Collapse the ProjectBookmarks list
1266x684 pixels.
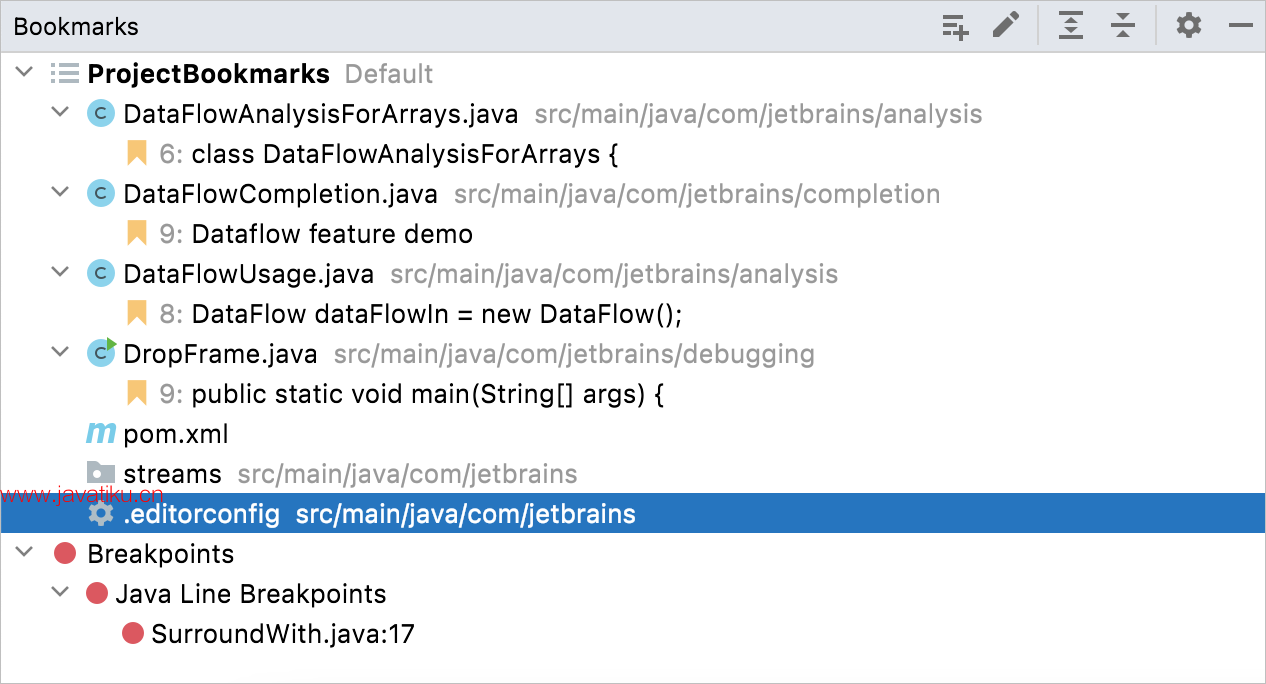coord(25,74)
